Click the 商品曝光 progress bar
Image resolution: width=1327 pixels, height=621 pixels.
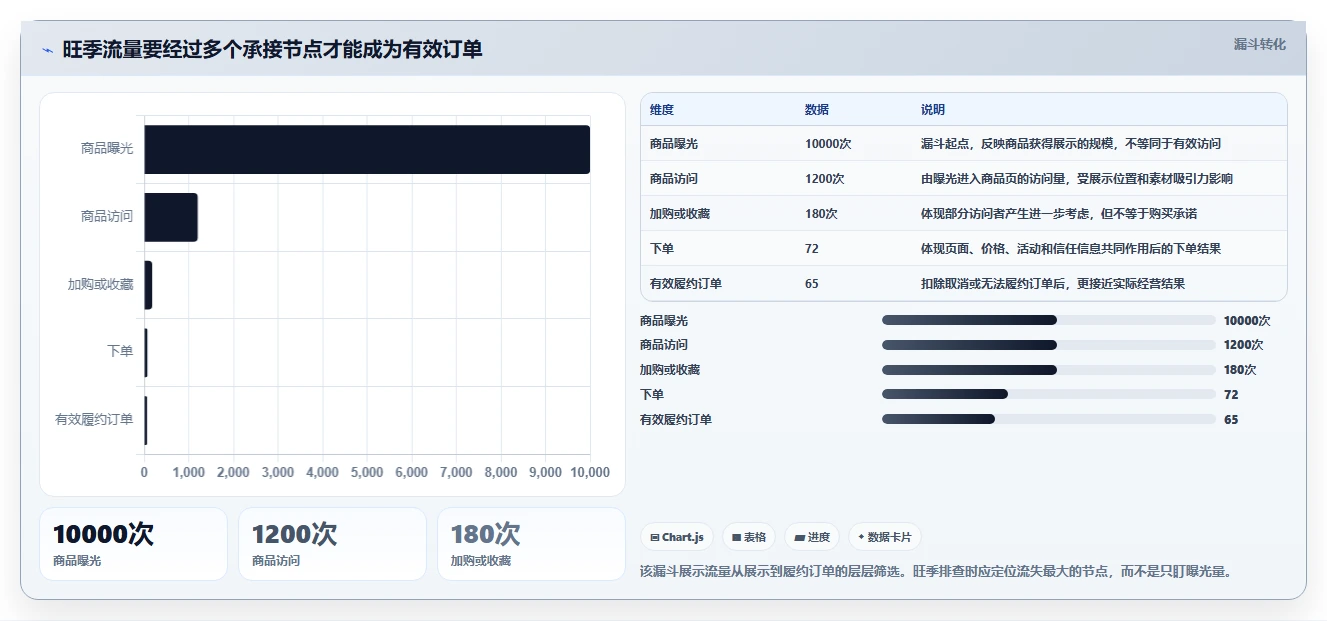1049,320
